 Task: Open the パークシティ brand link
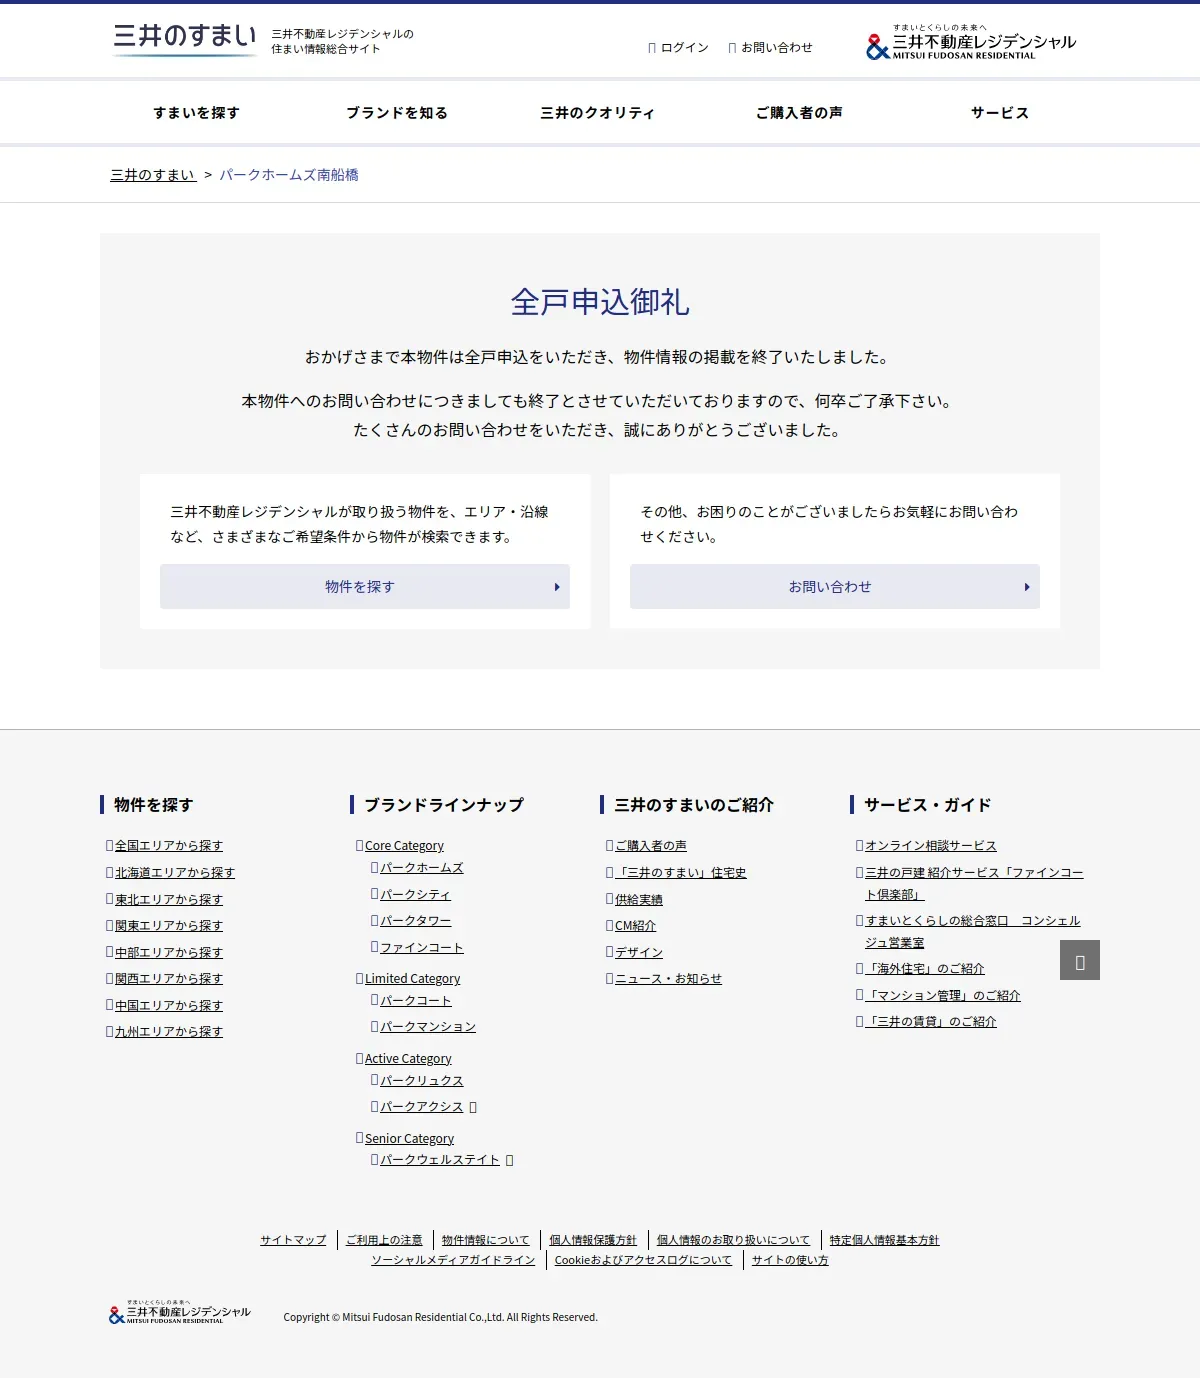[415, 895]
